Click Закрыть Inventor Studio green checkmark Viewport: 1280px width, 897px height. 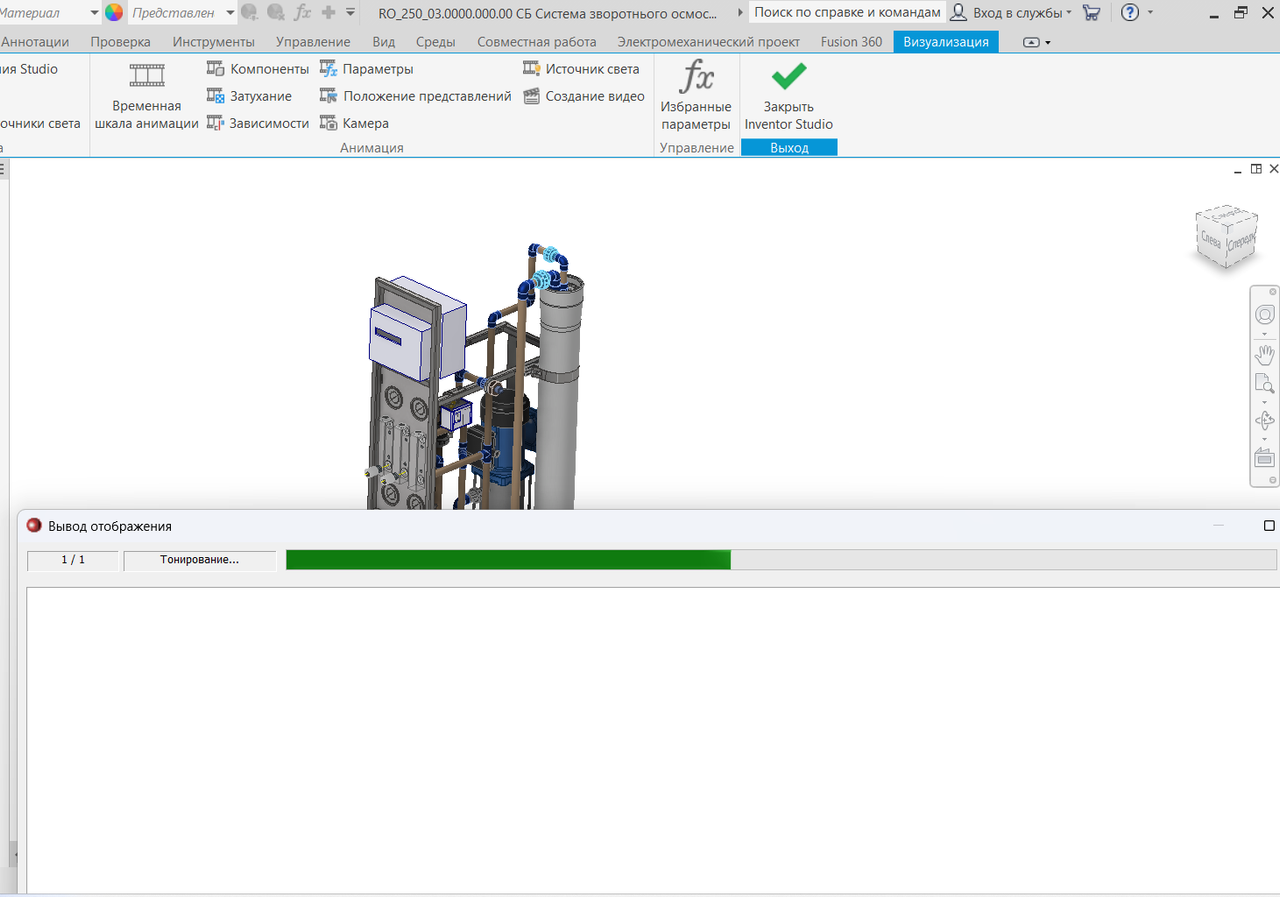789,96
